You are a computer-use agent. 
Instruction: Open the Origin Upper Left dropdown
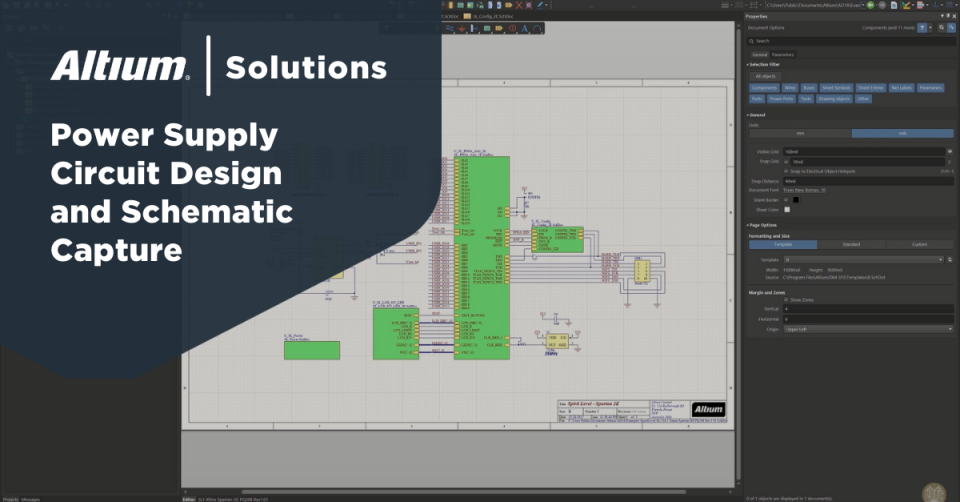tap(867, 329)
